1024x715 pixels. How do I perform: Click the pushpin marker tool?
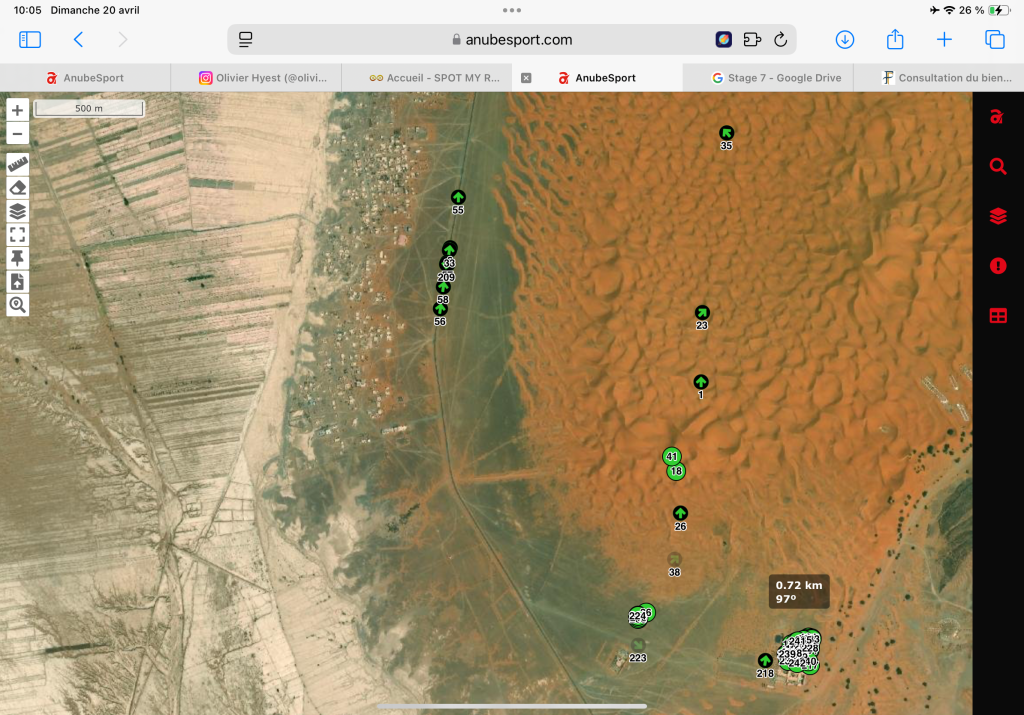tap(18, 258)
